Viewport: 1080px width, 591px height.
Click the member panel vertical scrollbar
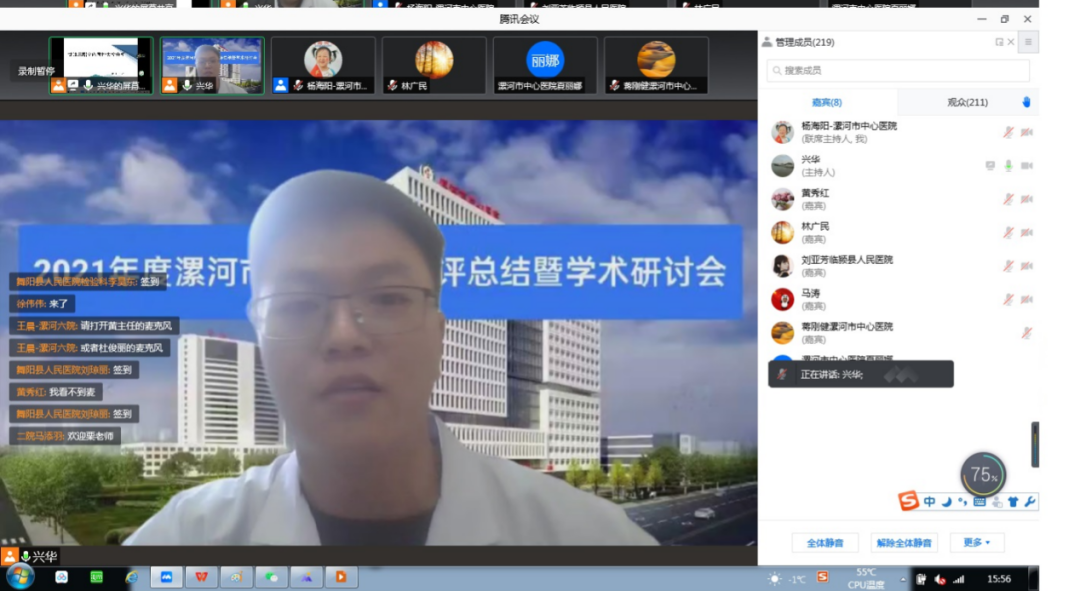click(x=1035, y=444)
